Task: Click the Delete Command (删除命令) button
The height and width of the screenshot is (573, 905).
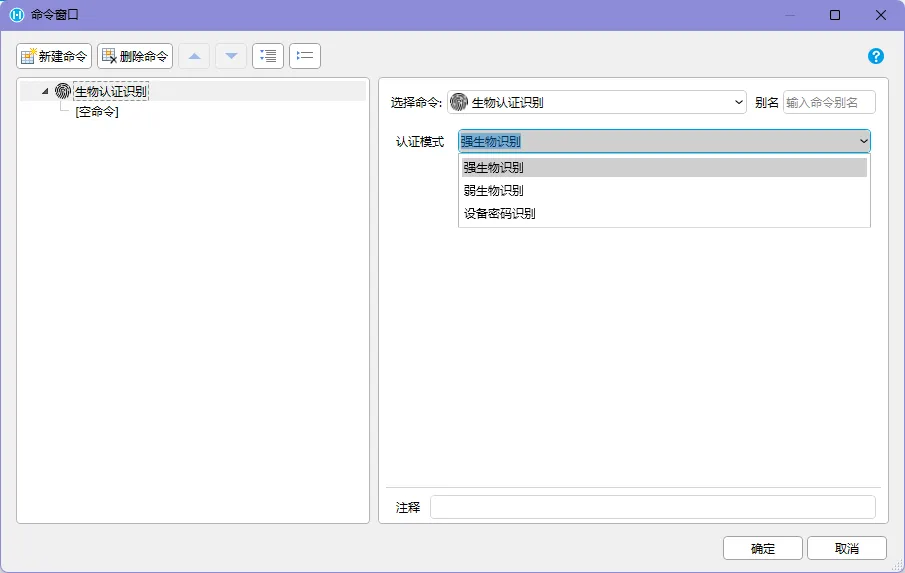Action: pyautogui.click(x=134, y=56)
